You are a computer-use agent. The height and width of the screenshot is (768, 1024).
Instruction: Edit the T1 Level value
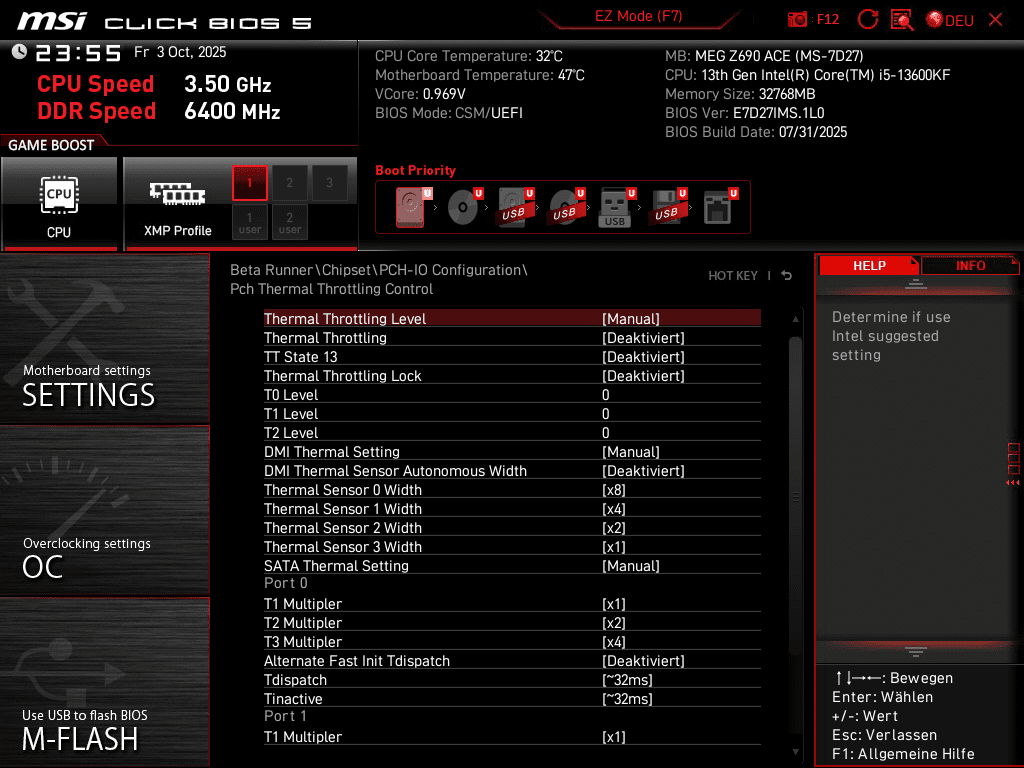point(512,413)
